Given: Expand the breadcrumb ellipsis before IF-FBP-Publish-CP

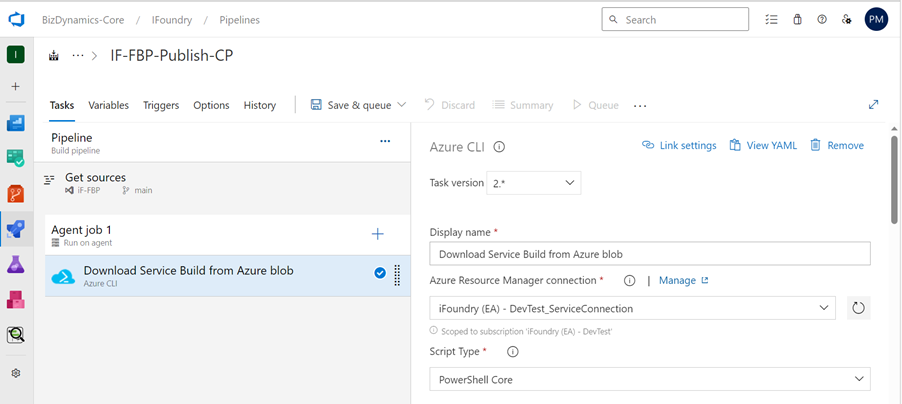Looking at the screenshot, I should pos(78,56).
